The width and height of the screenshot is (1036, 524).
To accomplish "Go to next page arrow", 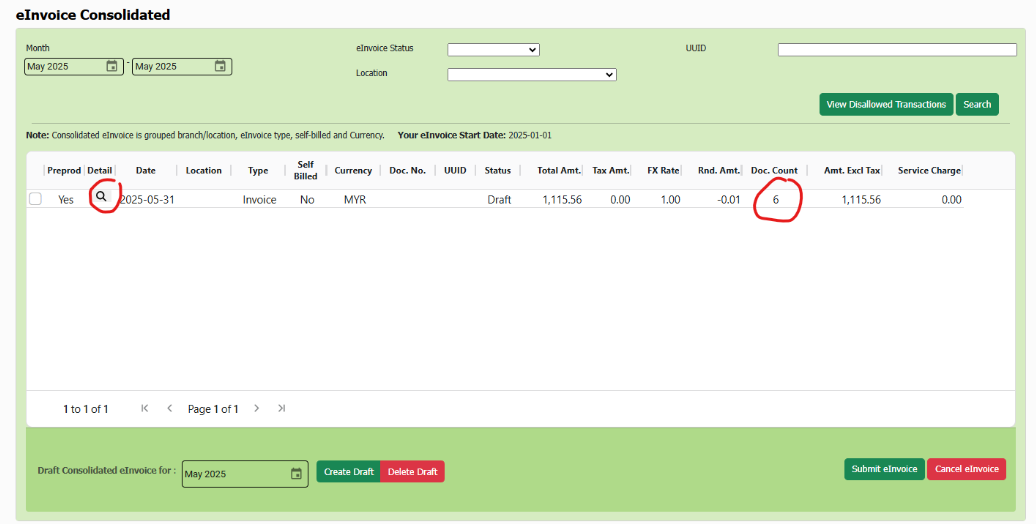I will pos(257,409).
